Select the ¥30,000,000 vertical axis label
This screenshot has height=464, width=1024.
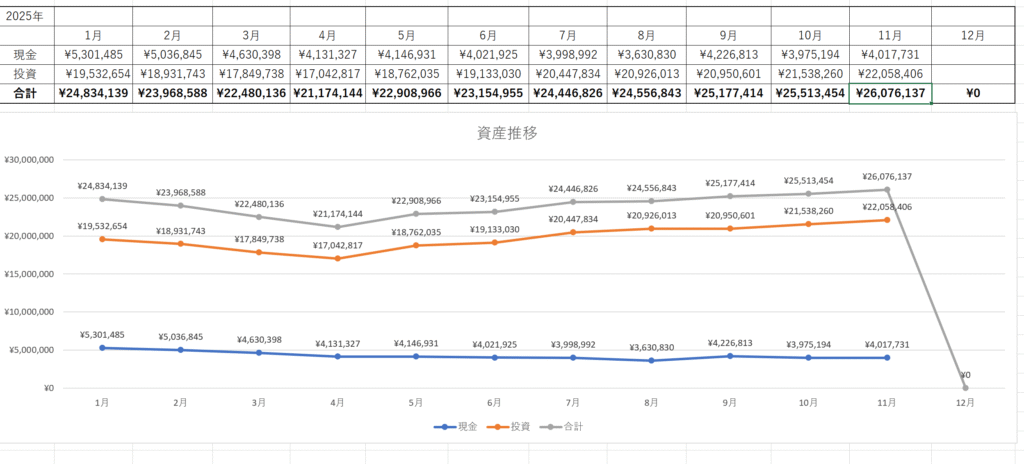click(x=29, y=160)
